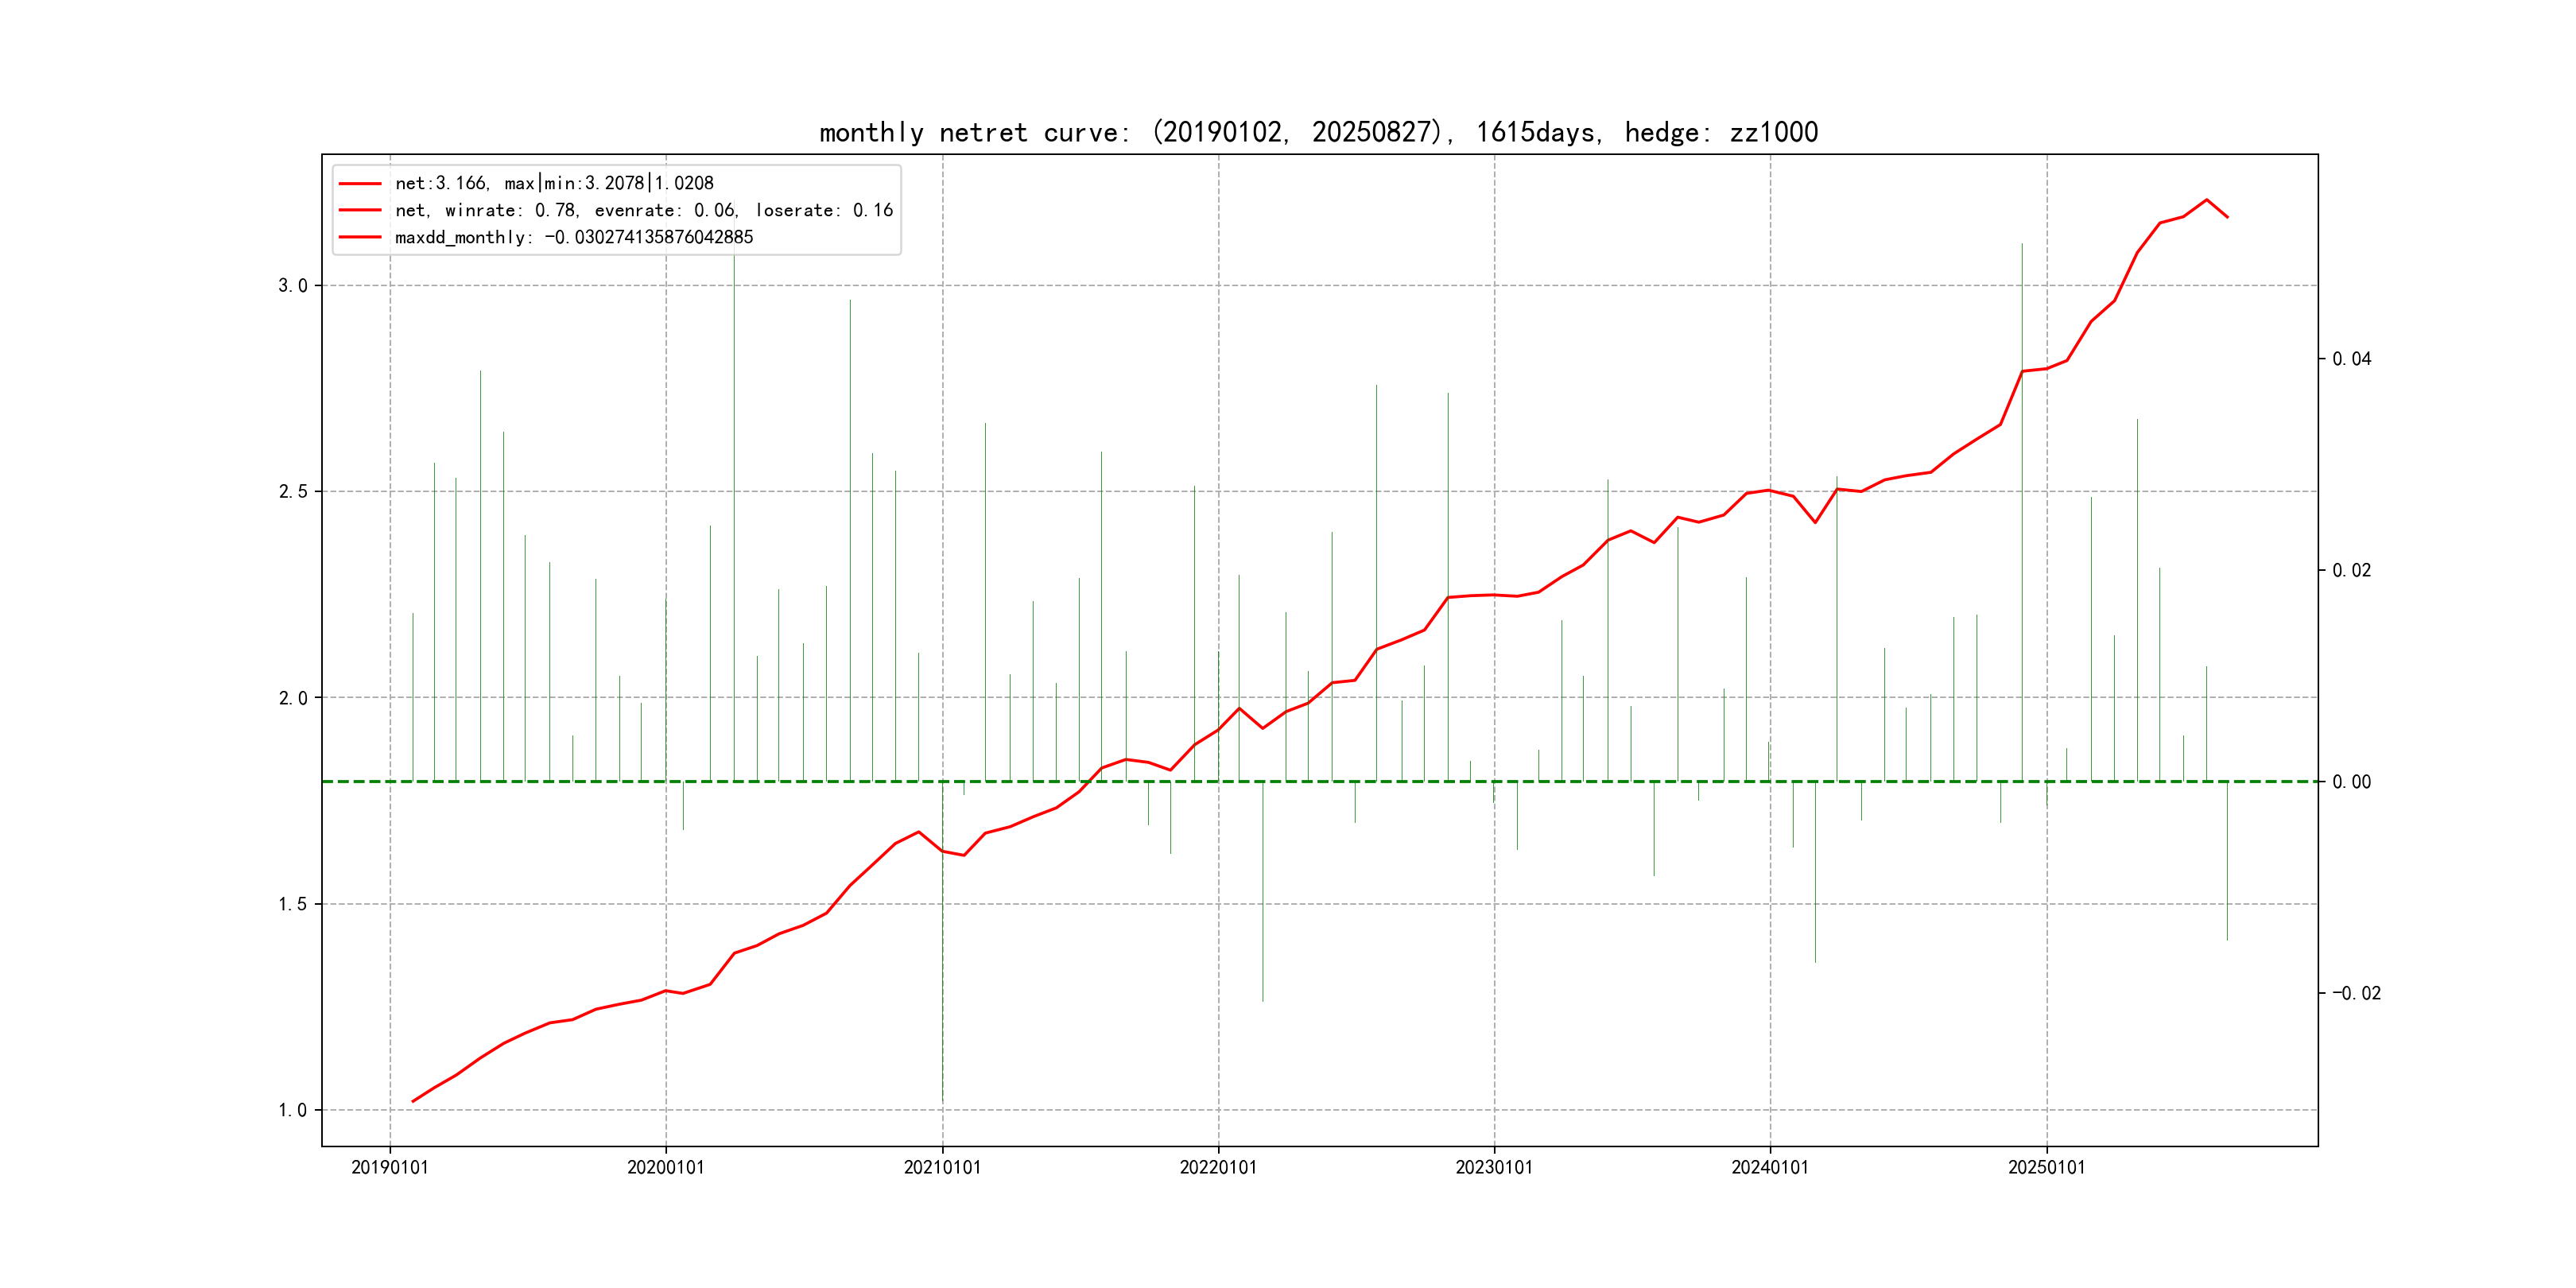This screenshot has height=1288, width=2576.
Task: Click the 2.5 left y-axis tick label
Action: 293,492
